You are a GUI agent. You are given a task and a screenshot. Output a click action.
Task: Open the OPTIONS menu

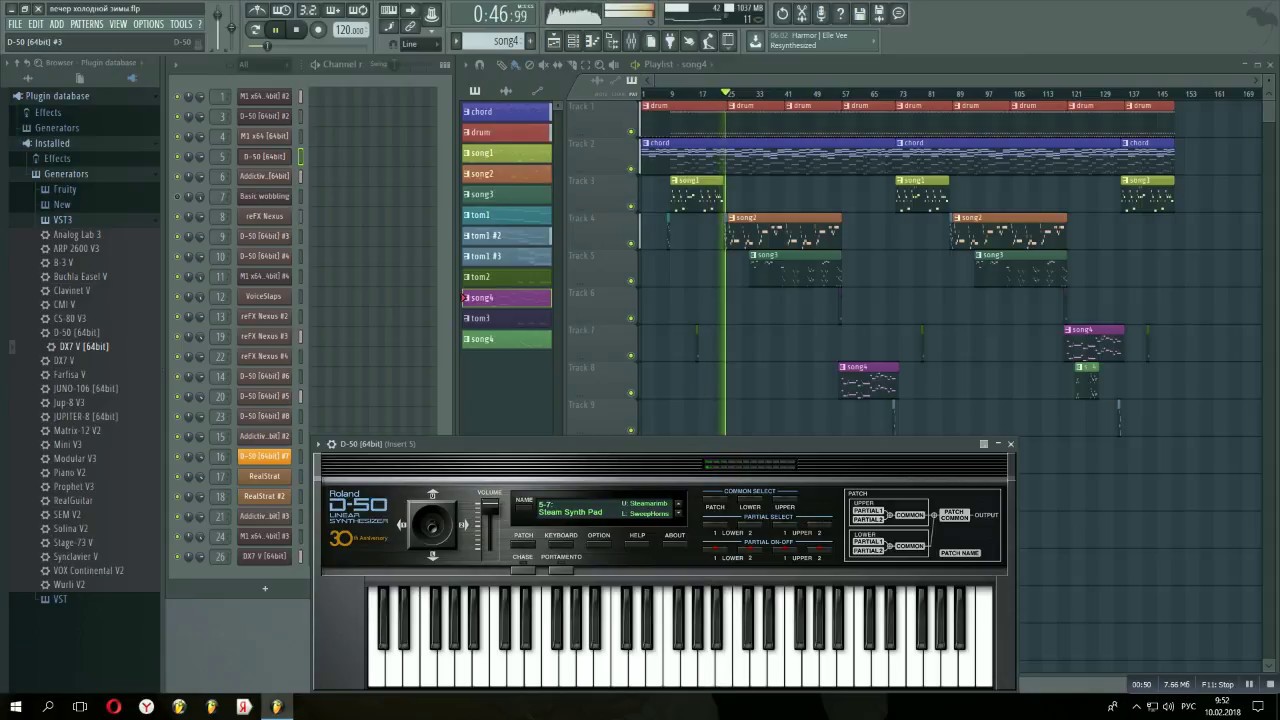(148, 24)
